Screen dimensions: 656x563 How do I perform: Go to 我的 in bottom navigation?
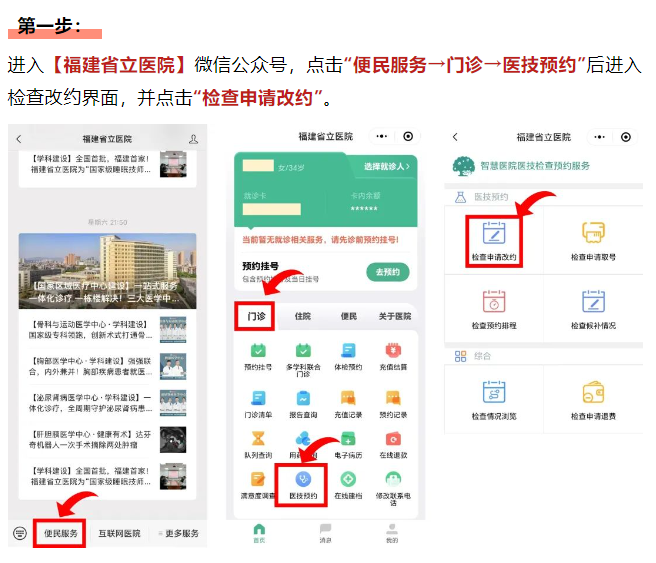pos(391,532)
